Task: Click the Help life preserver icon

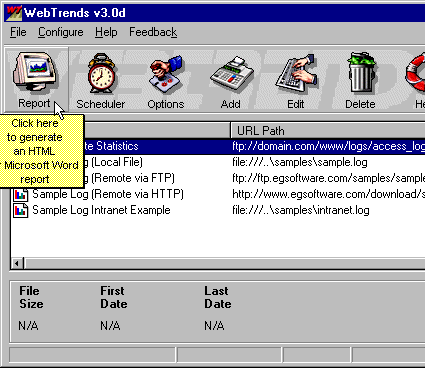Action: [415, 74]
